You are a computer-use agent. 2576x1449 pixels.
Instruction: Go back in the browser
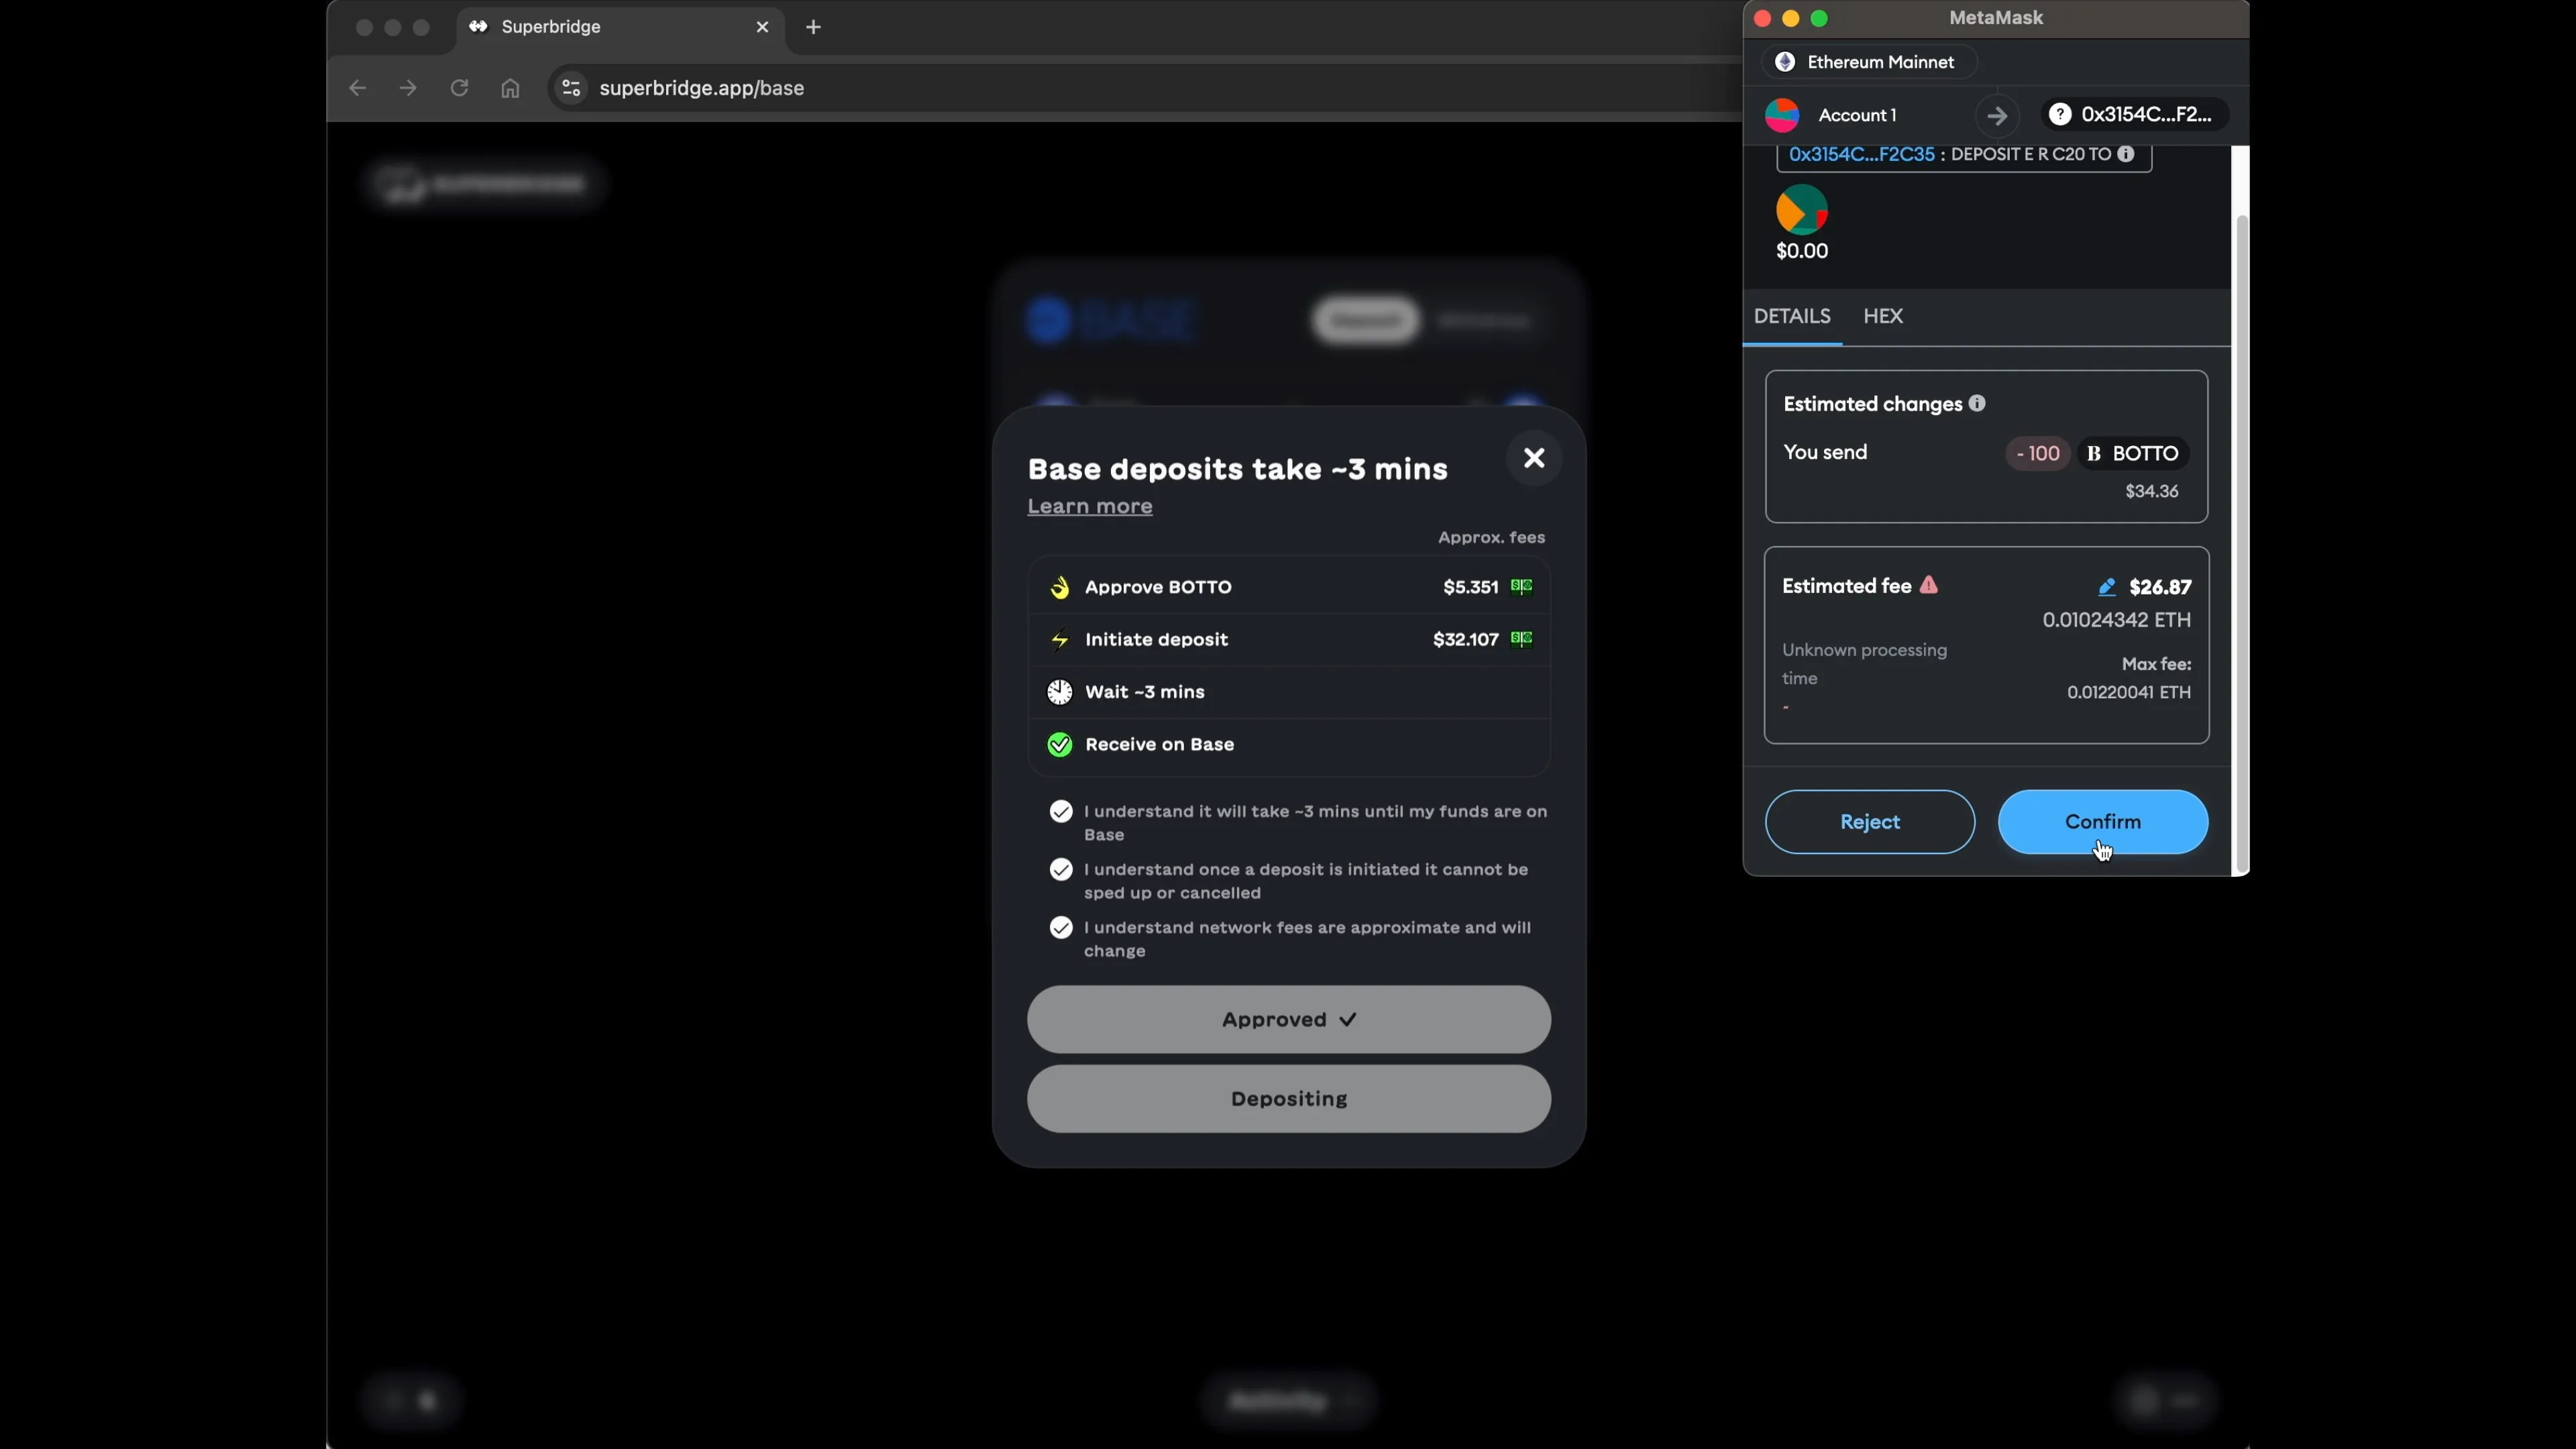[x=357, y=88]
